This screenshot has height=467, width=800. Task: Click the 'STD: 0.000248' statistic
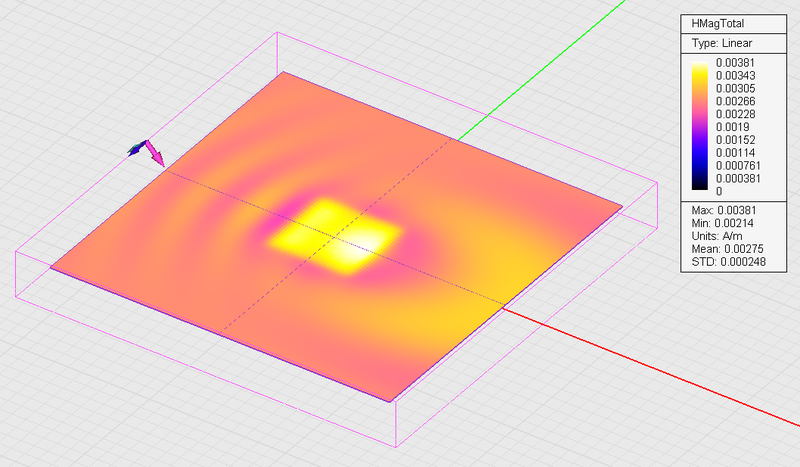[729, 262]
